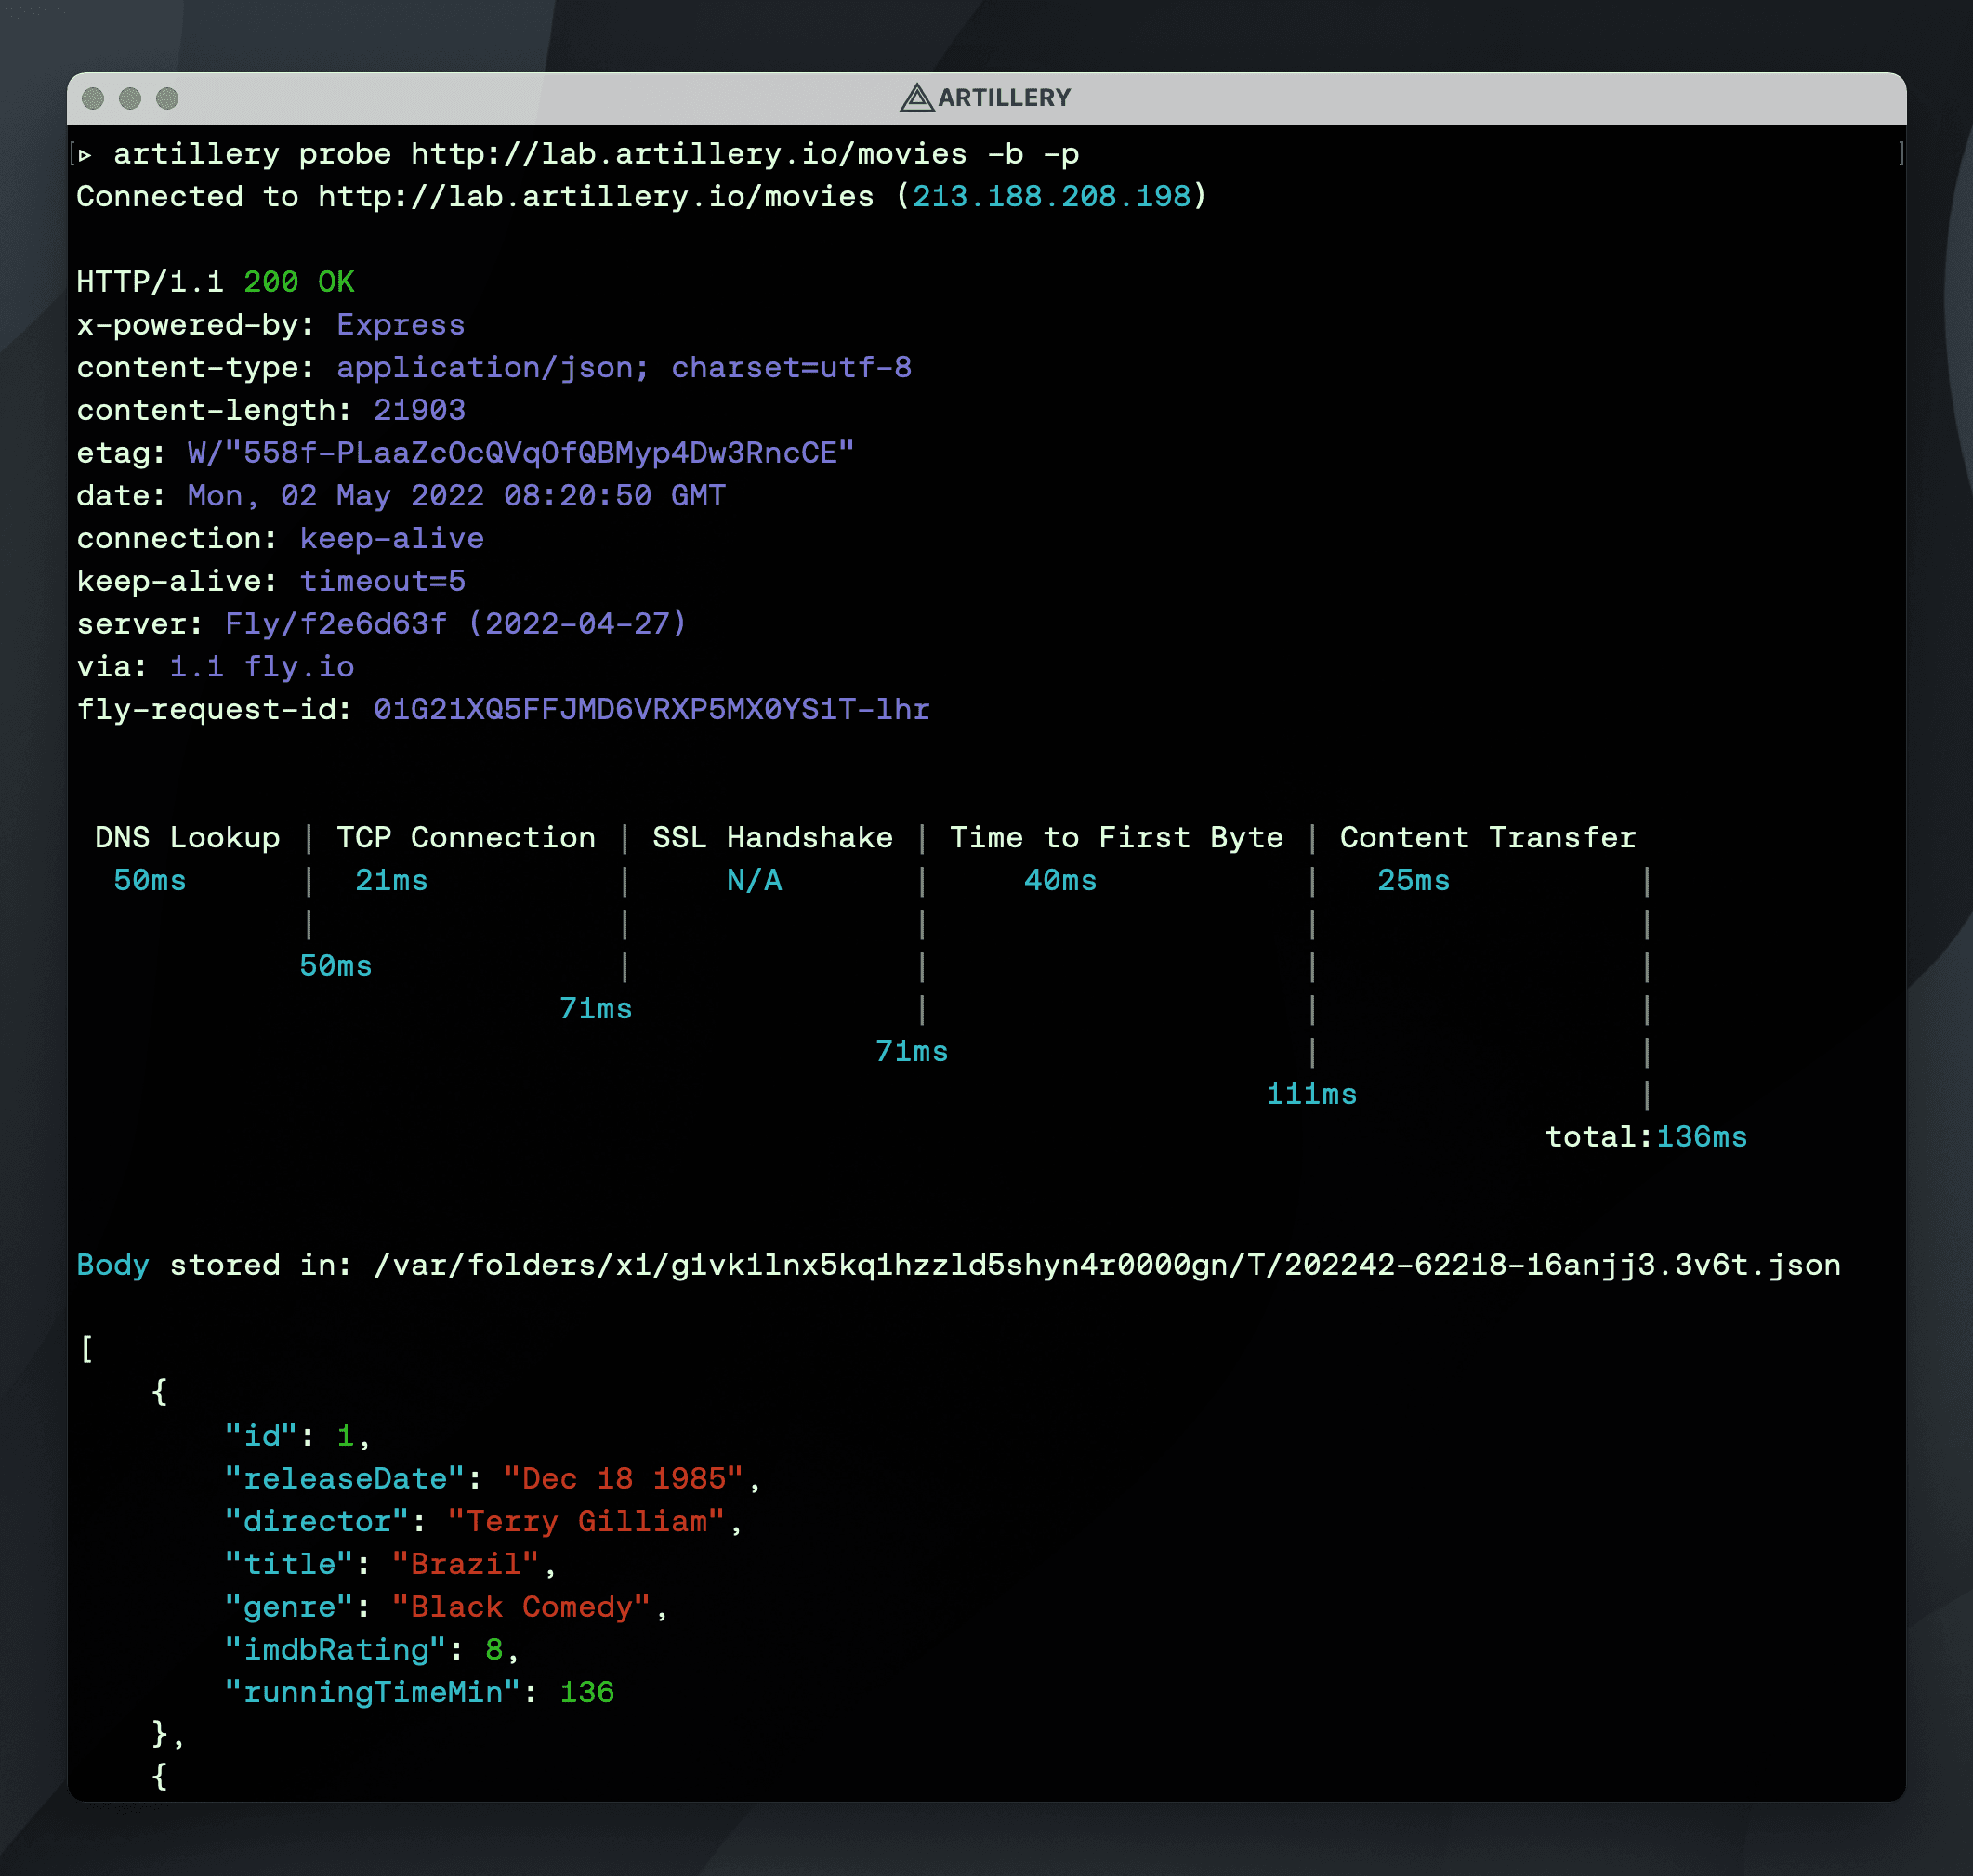Click the 'TCP Connection' column header
This screenshot has width=1973, height=1876.
point(466,838)
